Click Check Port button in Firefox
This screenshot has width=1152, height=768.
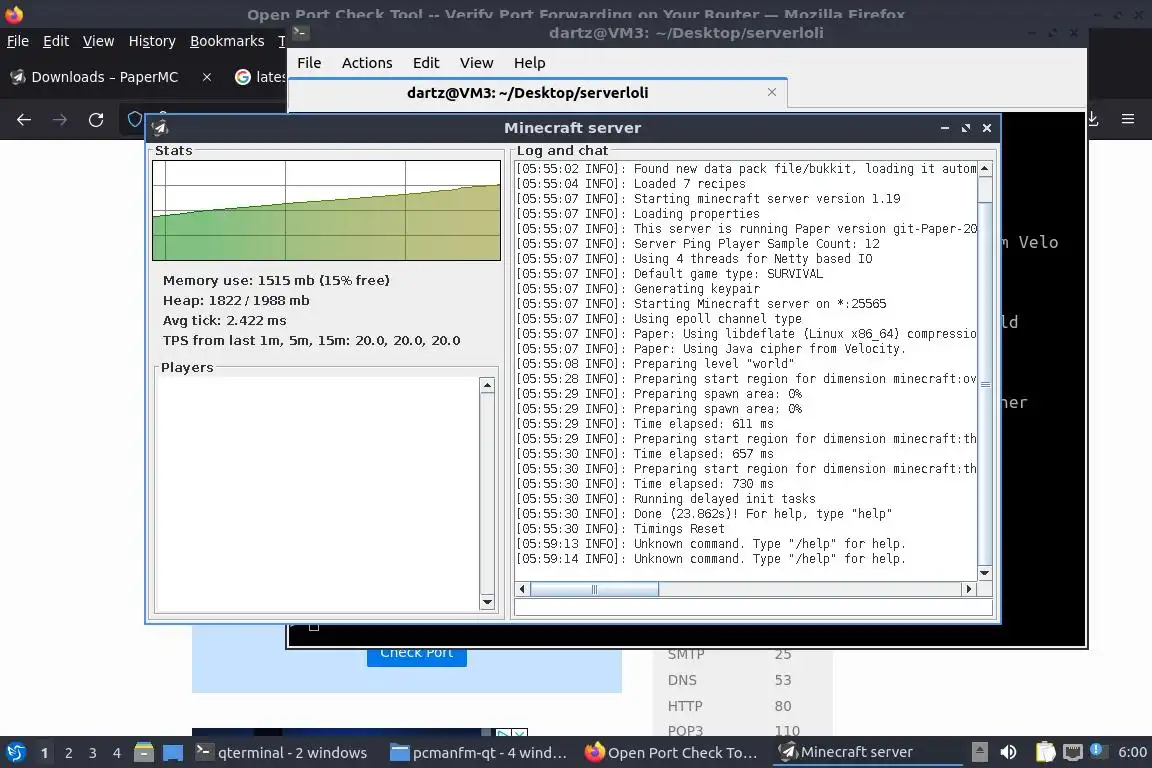click(x=417, y=653)
